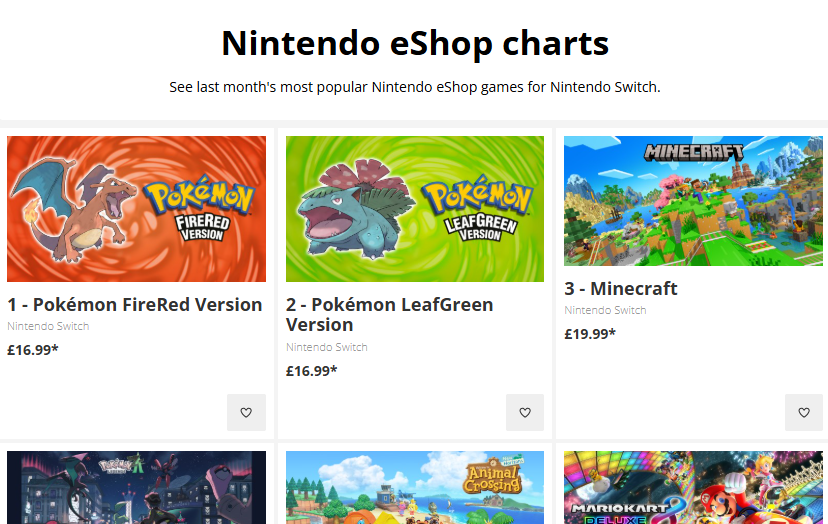Go to the '3 - Minecraft' title link

[x=621, y=289]
